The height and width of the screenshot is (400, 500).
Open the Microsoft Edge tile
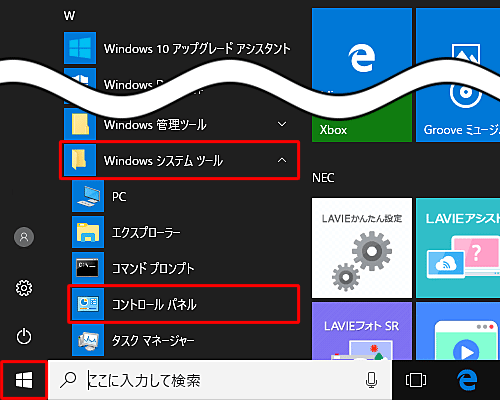pyautogui.click(x=362, y=50)
